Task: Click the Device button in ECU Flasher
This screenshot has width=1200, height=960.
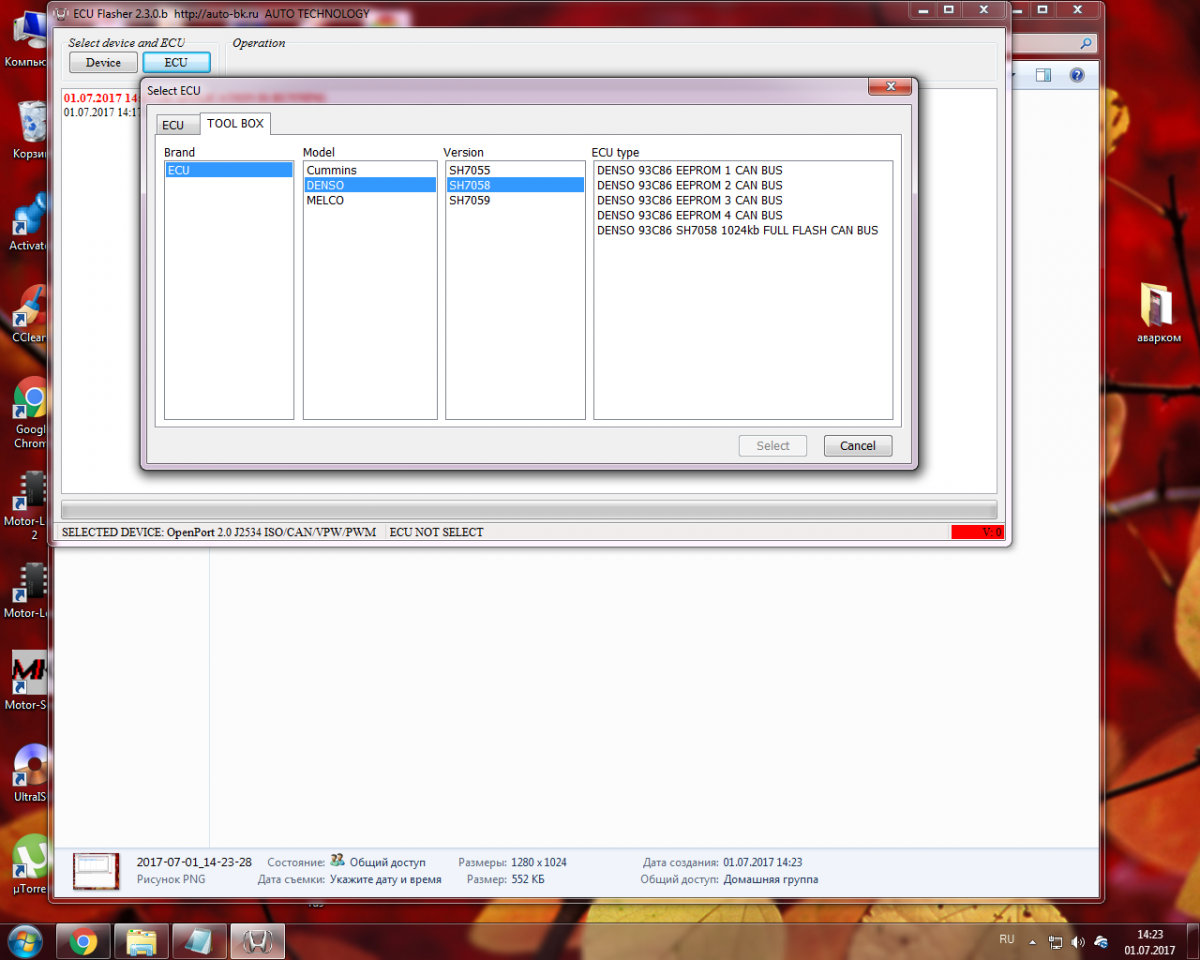Action: point(103,62)
